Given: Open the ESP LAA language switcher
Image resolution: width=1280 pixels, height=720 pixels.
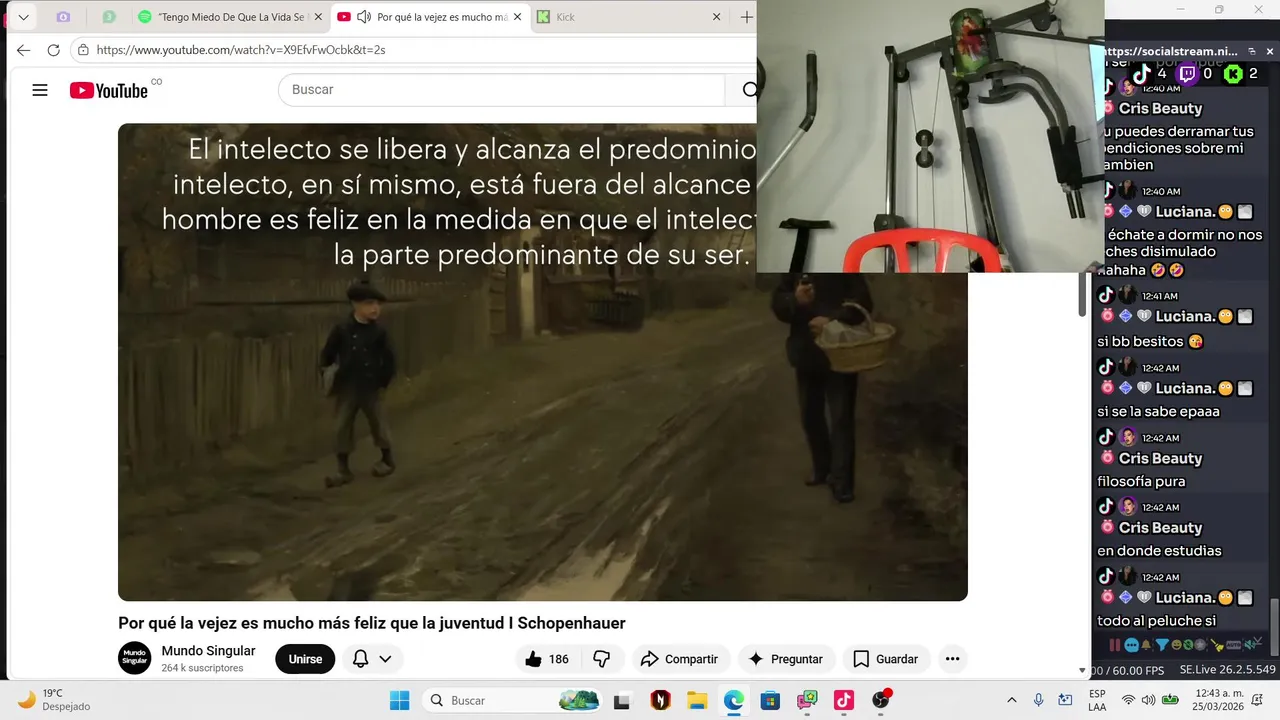Looking at the screenshot, I should click(1097, 699).
